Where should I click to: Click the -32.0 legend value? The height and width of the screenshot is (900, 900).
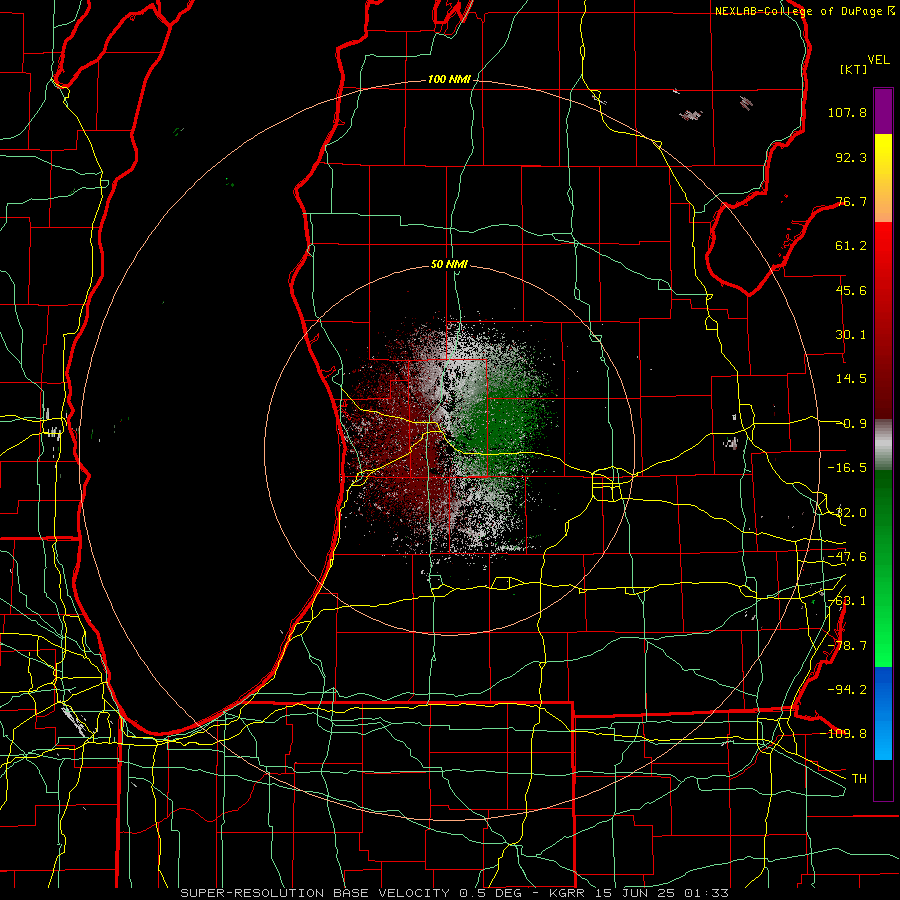[847, 513]
